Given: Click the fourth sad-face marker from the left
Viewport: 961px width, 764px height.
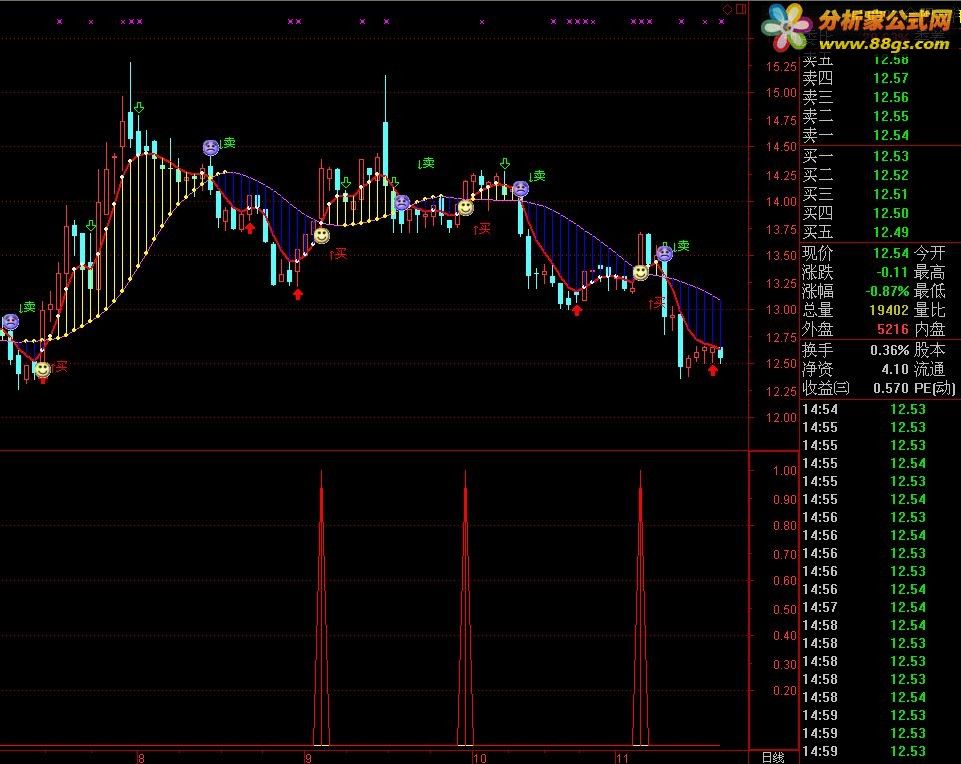Looking at the screenshot, I should point(520,189).
